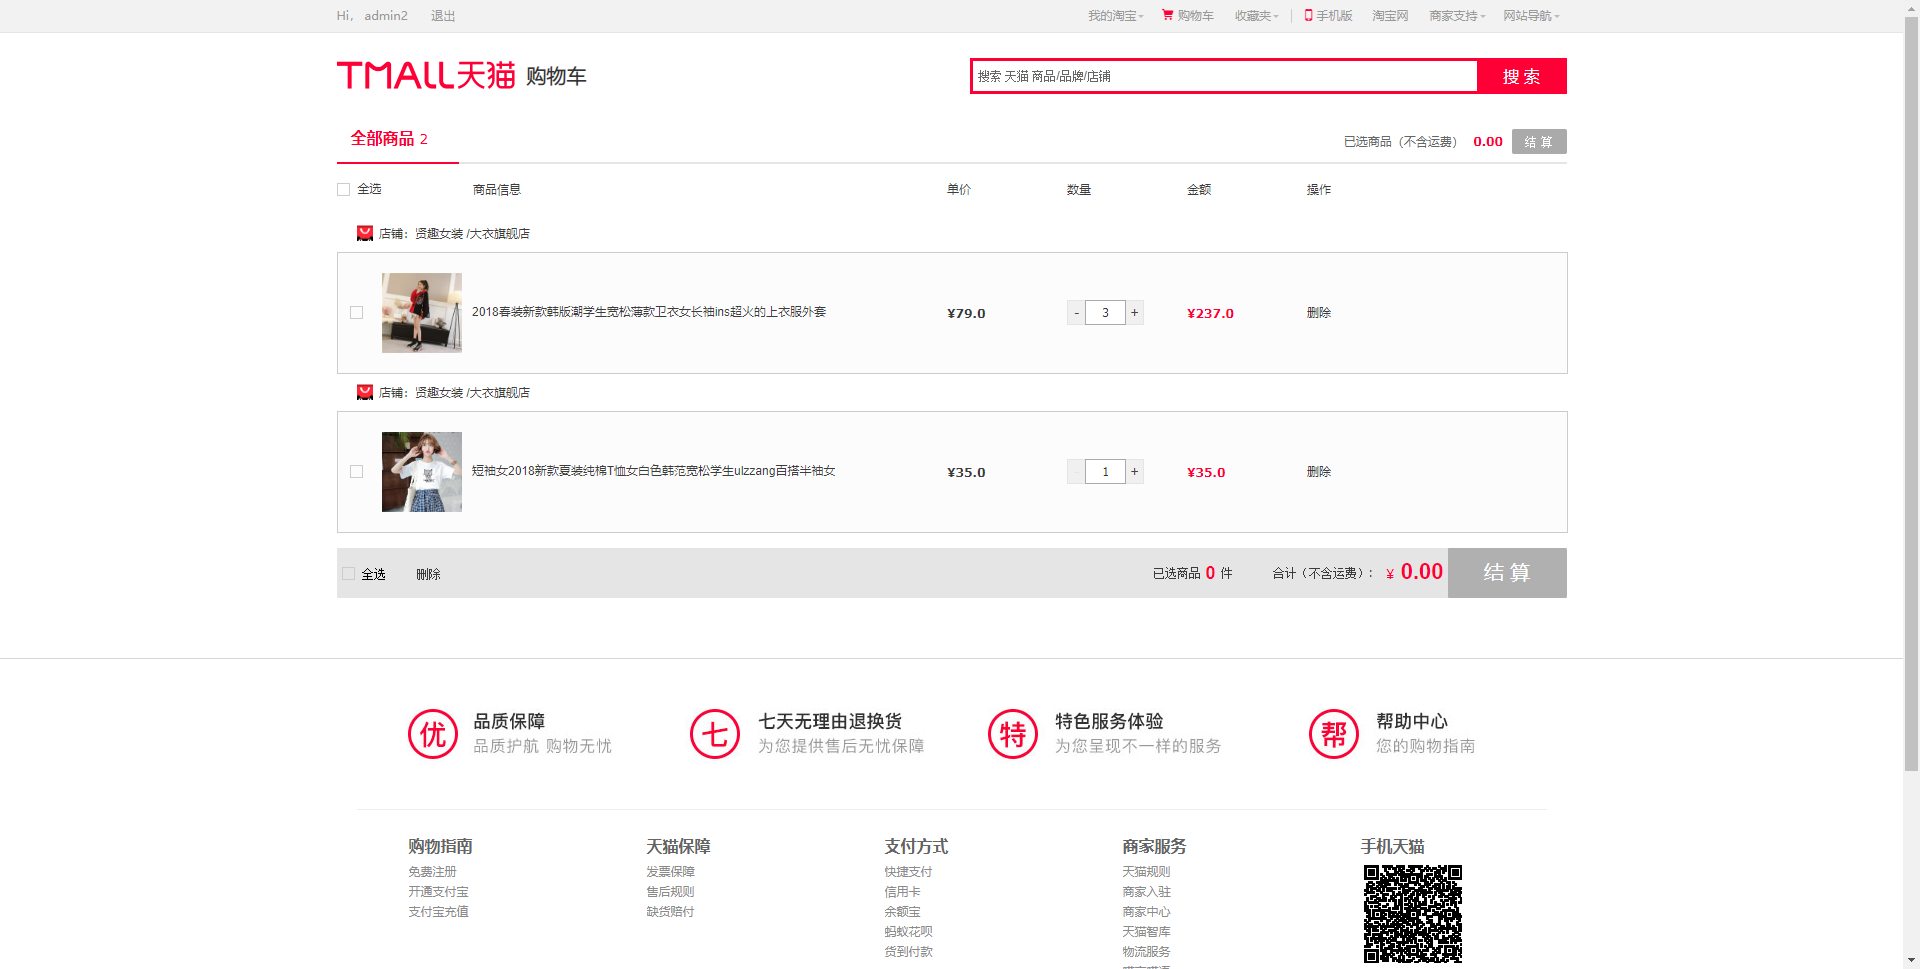Open 手机版 in top navigation
This screenshot has height=969, width=1920.
[1334, 16]
